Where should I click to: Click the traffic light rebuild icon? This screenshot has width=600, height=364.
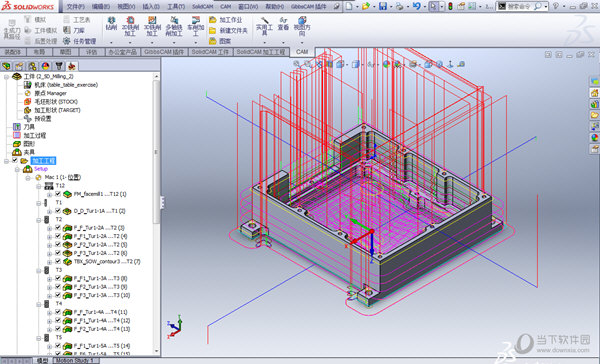tap(450, 6)
